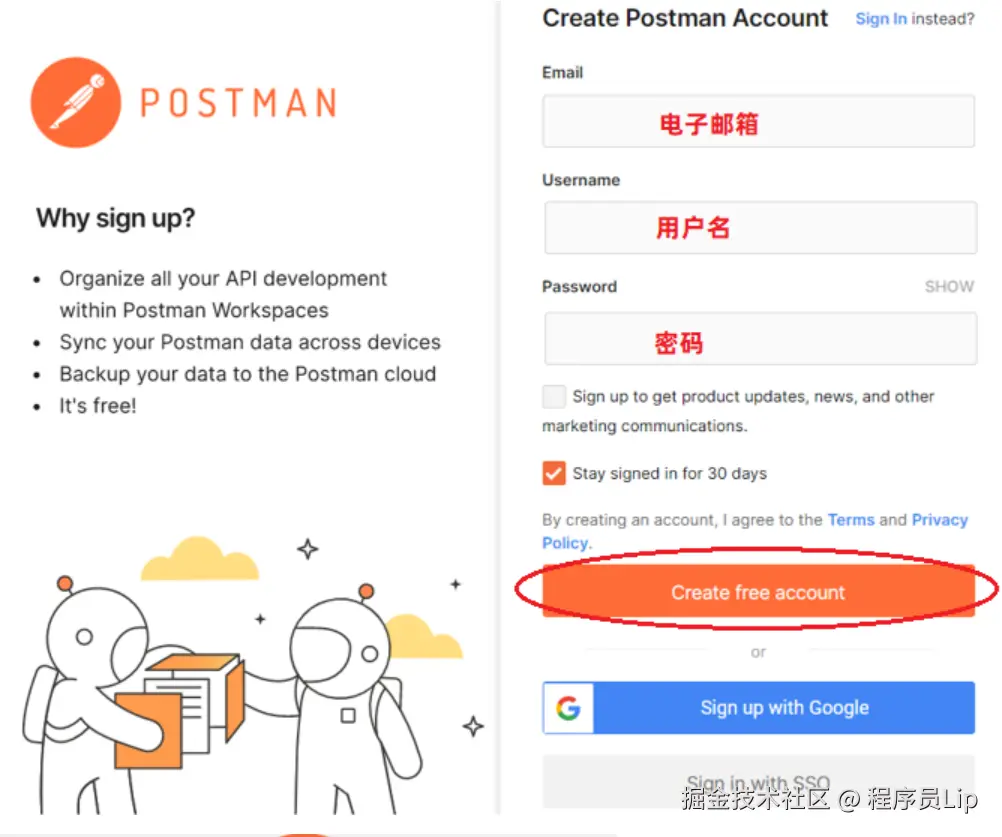Viewport: 1002px width, 837px height.
Task: Click the Postman orange logo icon
Action: tap(75, 102)
